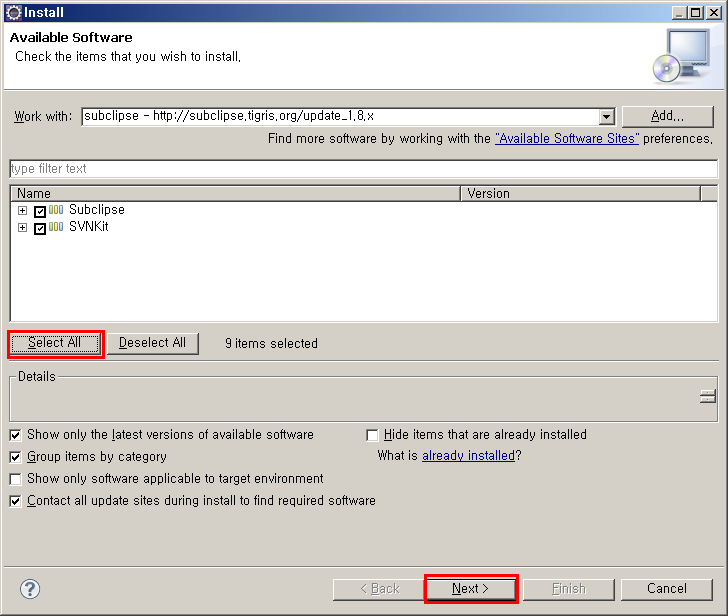Screen dimensions: 728x616
Task: Focus the type filter text field
Action: 363,169
